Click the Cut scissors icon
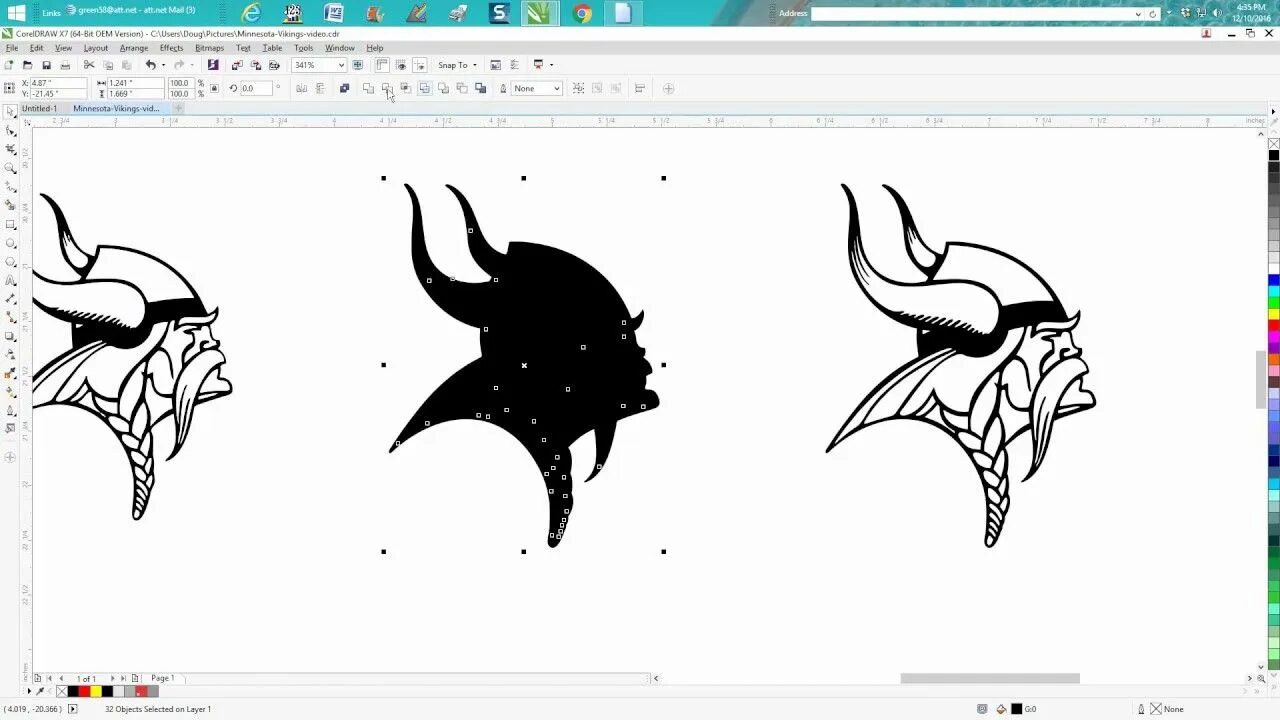The image size is (1280, 720). [89, 65]
